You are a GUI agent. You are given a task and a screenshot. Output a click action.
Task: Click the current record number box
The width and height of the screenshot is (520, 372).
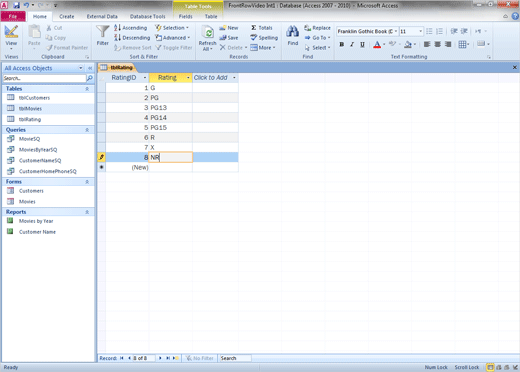[x=144, y=358]
